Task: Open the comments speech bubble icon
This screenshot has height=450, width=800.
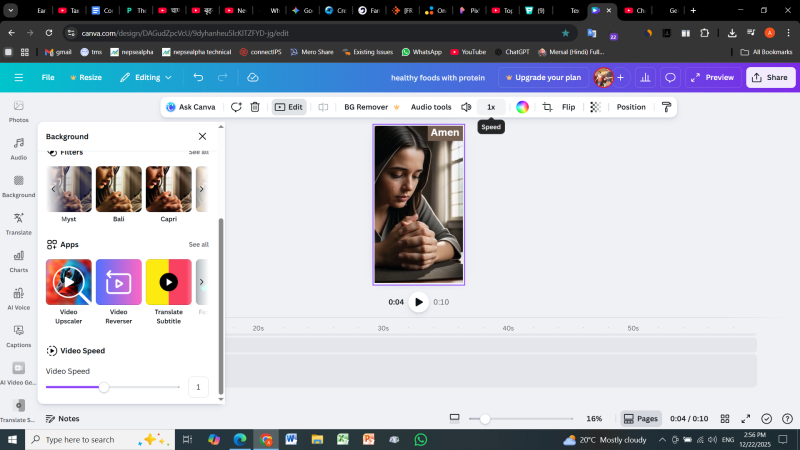Action: click(671, 77)
